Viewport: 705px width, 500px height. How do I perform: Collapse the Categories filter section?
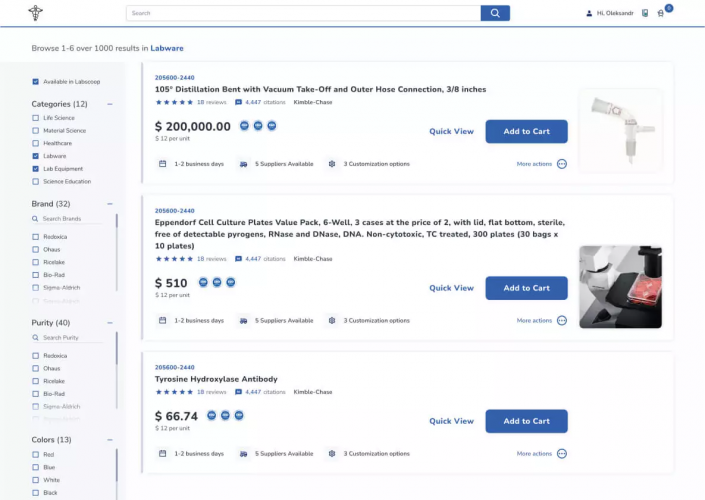point(110,104)
